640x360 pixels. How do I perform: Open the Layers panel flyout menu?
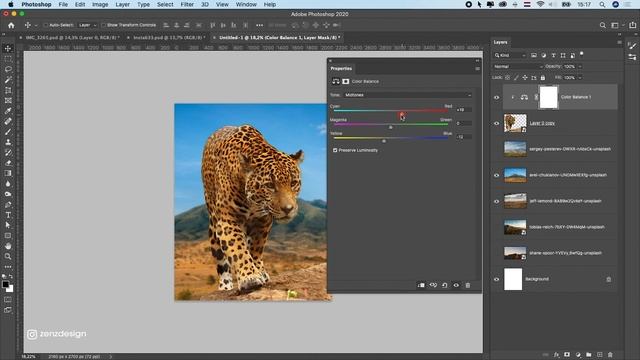[620, 42]
